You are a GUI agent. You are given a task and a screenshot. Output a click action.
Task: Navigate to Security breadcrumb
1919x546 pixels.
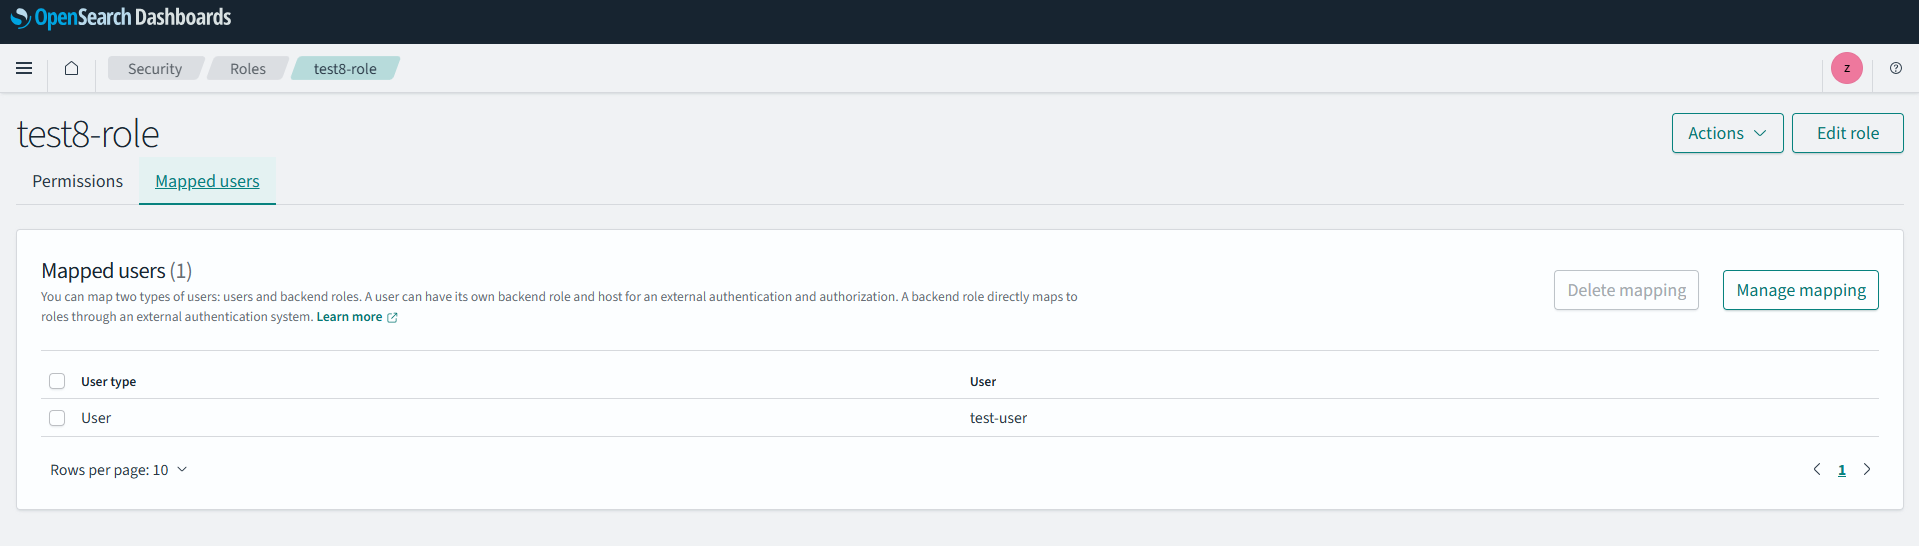point(155,69)
